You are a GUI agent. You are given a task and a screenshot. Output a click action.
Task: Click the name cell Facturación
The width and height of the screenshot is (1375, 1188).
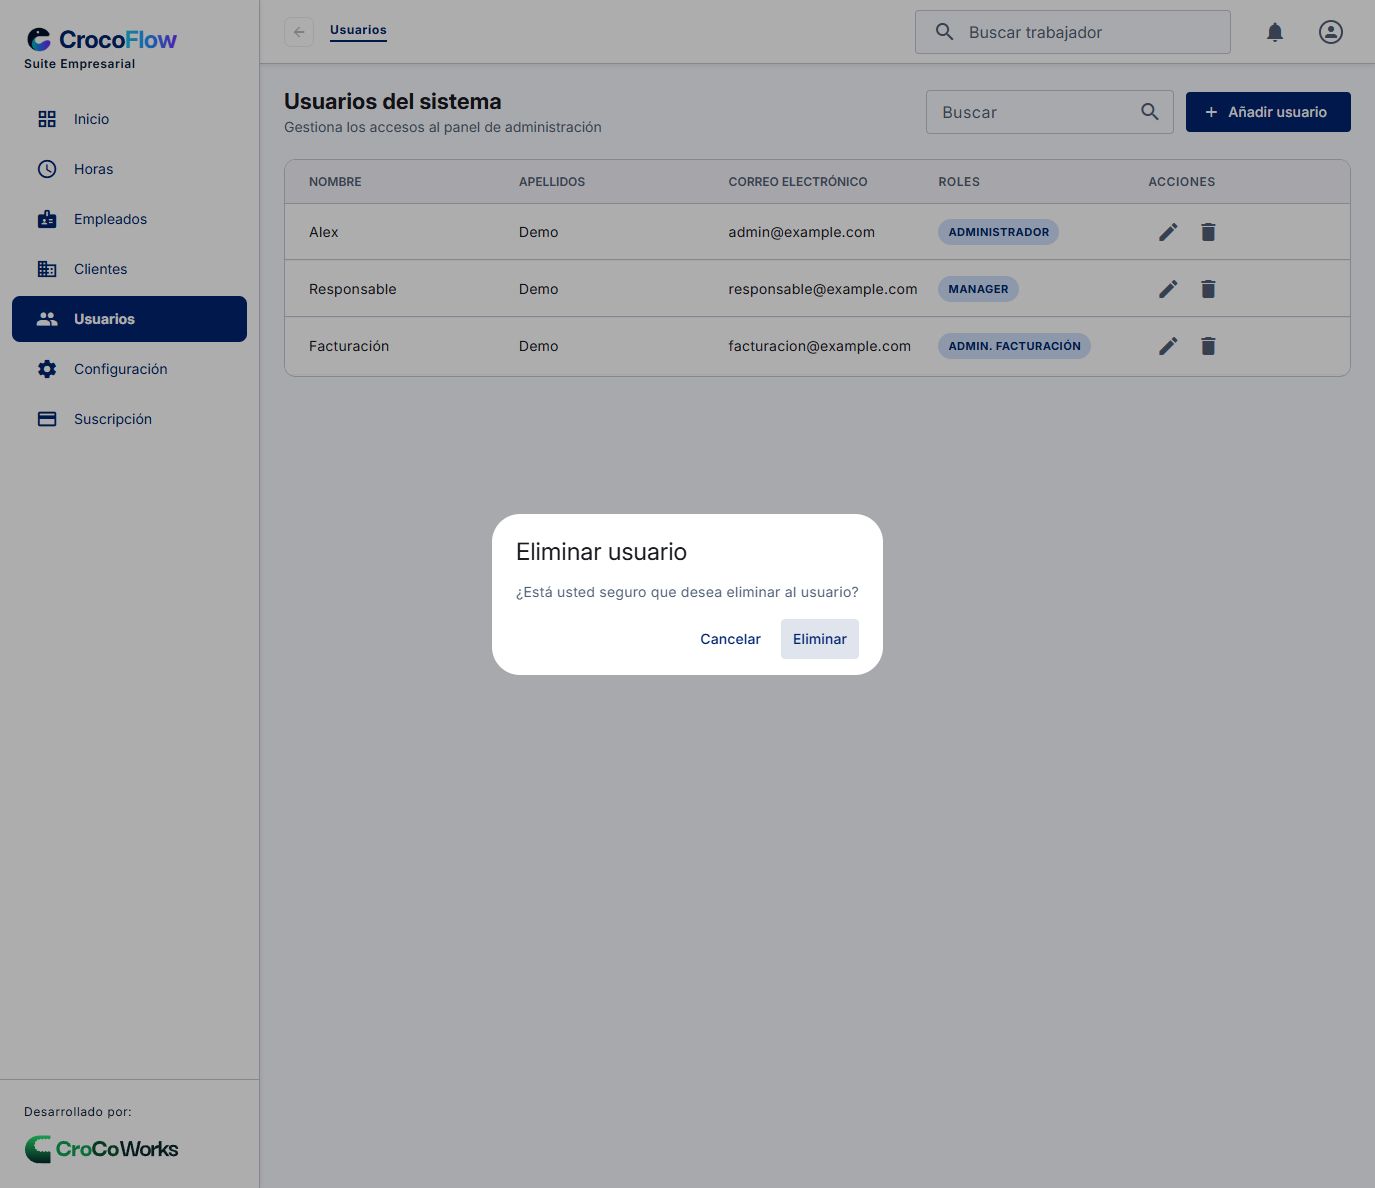point(349,346)
